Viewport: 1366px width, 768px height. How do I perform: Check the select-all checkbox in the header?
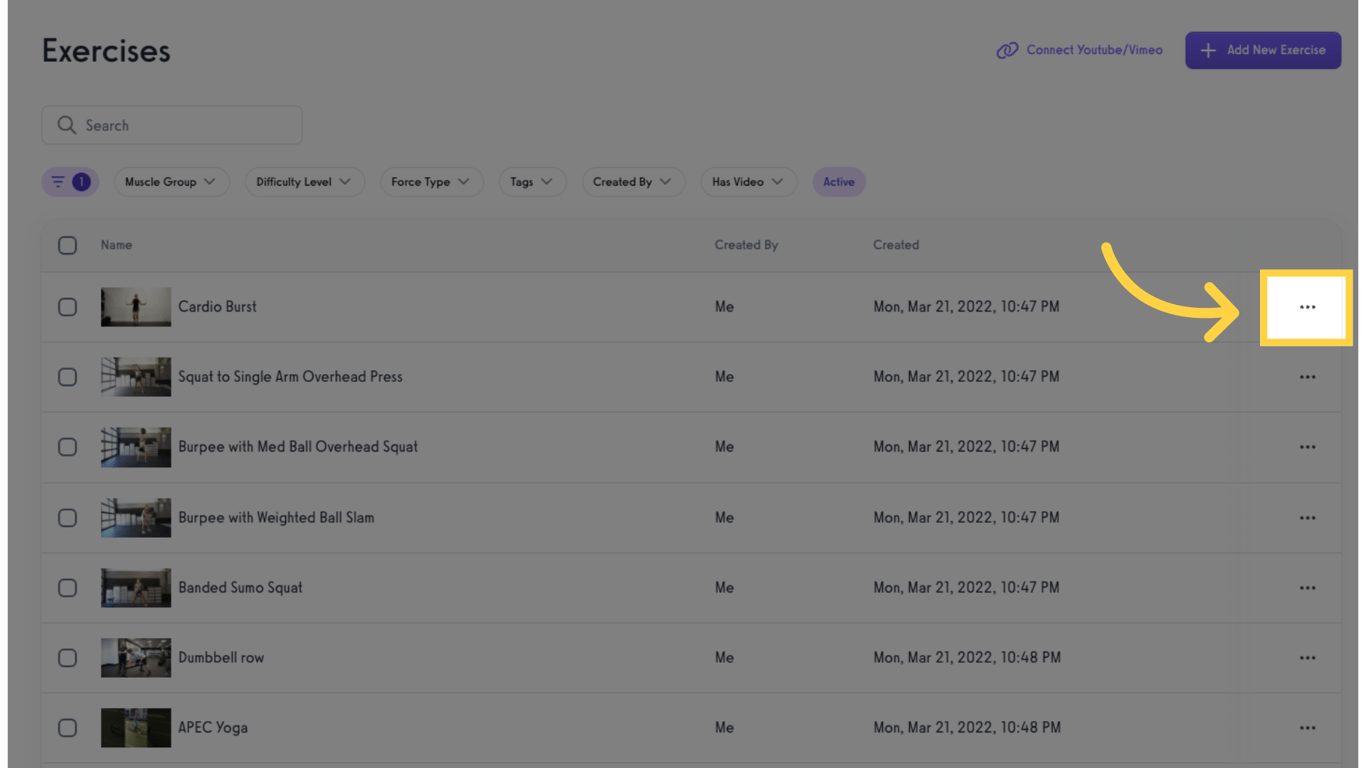pos(67,245)
